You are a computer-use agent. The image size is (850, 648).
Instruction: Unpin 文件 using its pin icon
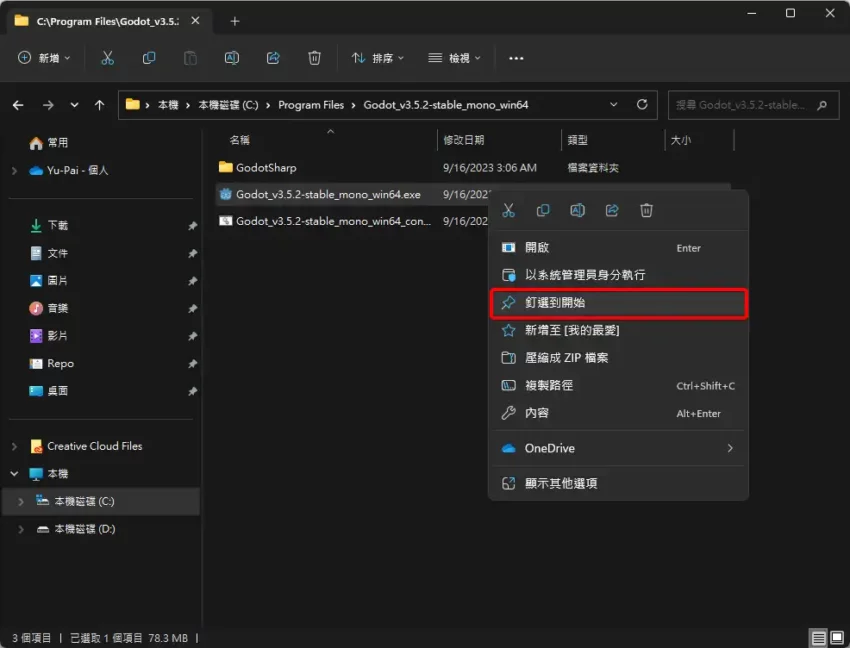tap(192, 253)
